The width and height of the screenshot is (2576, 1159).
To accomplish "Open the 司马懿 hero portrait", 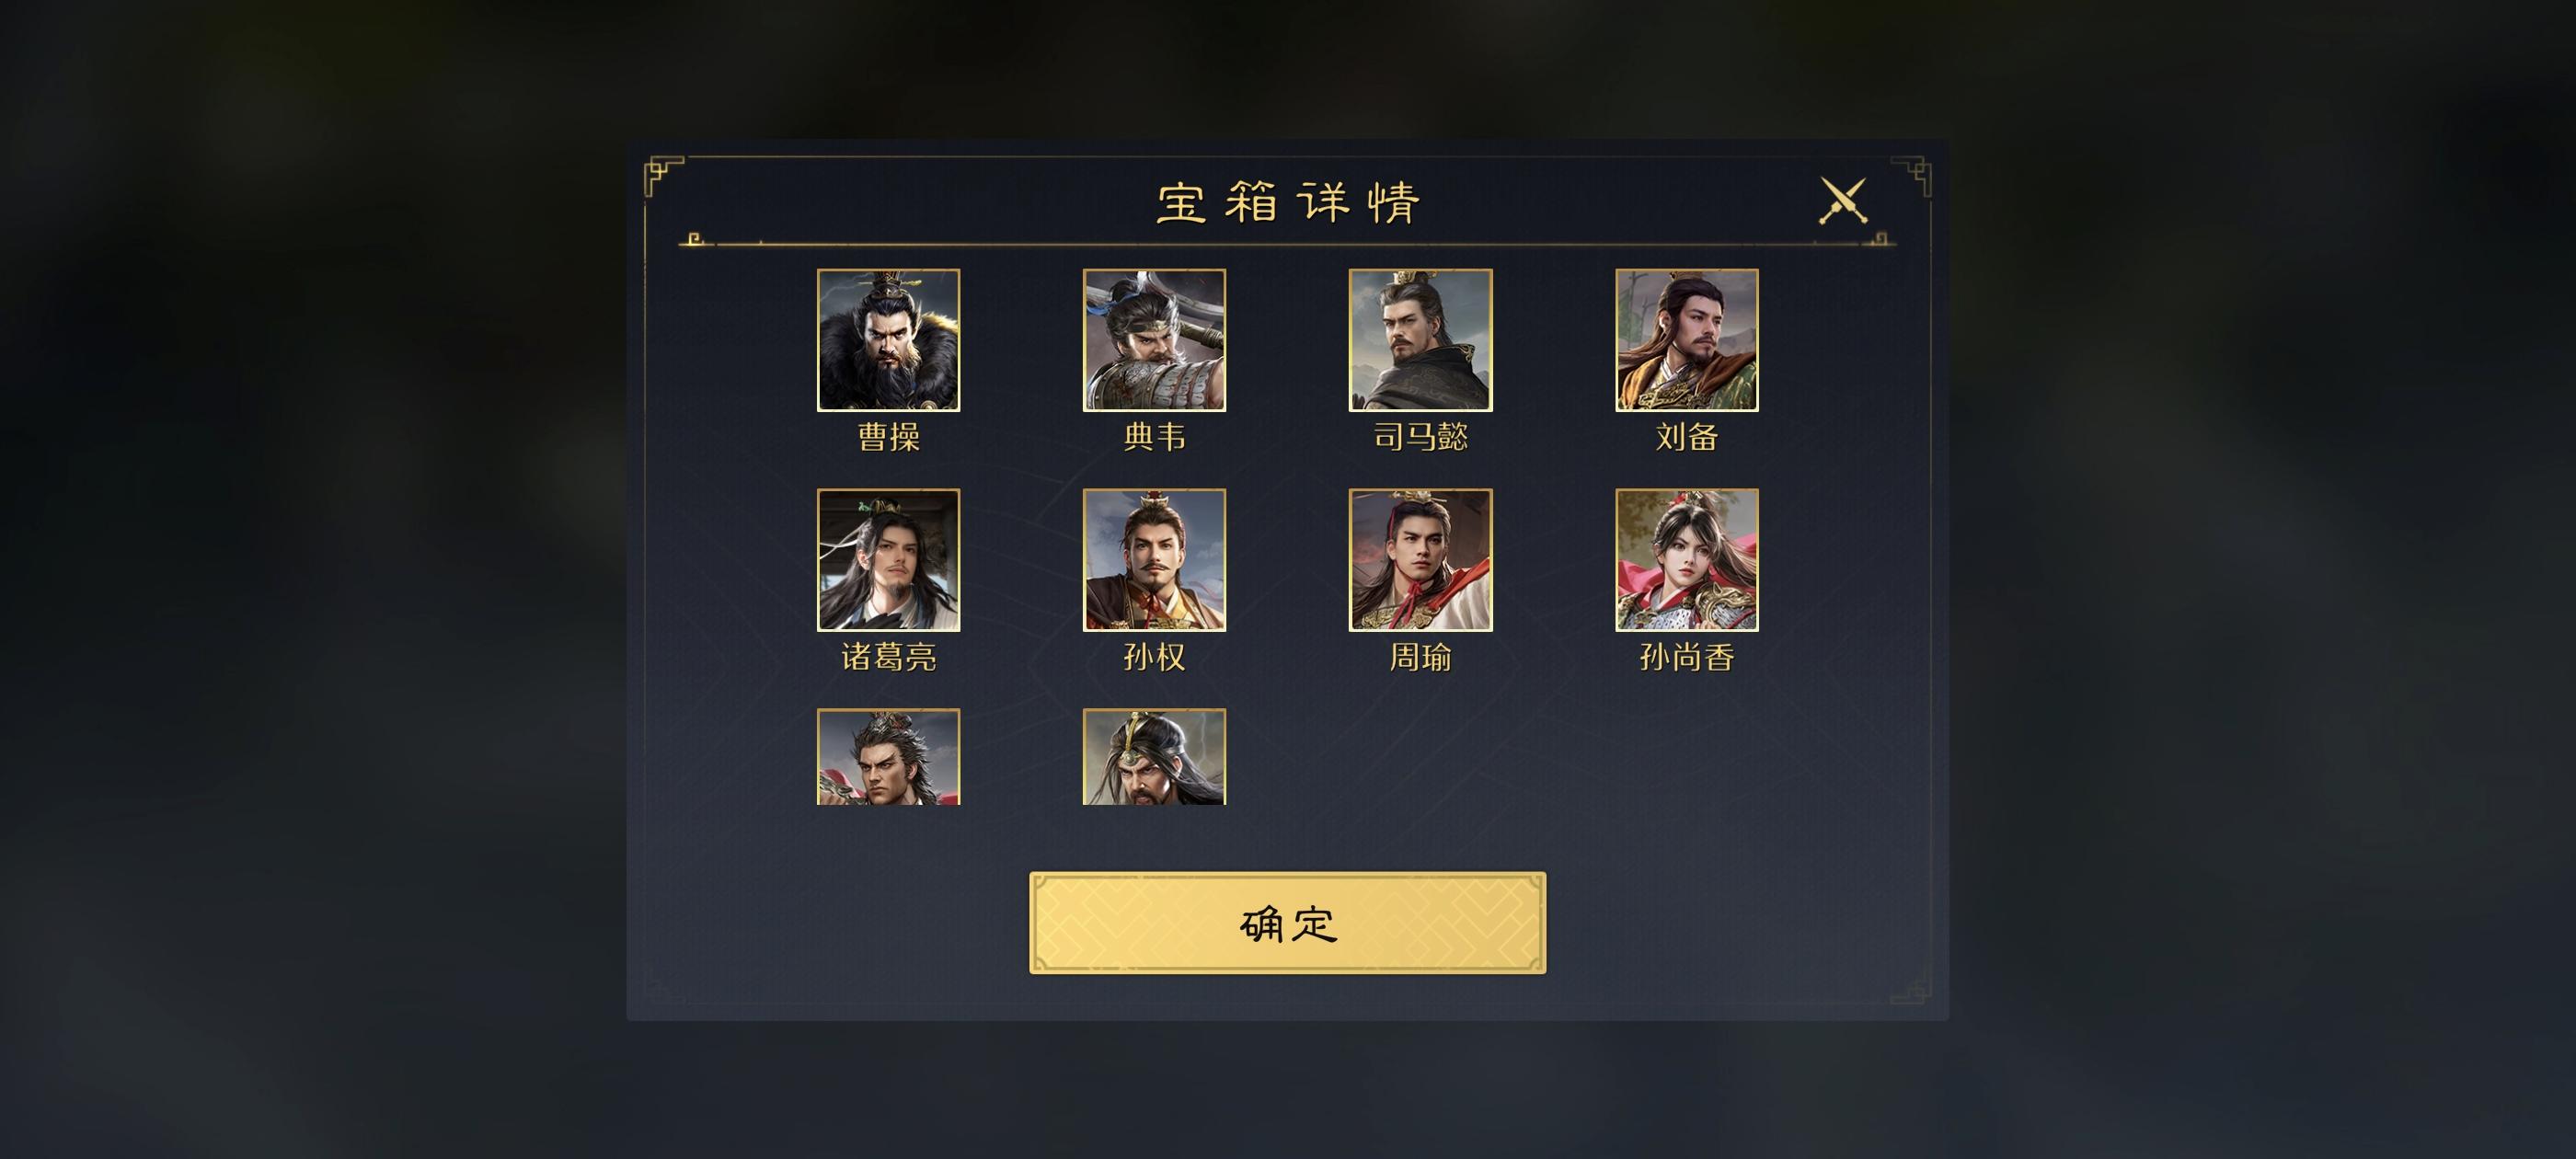I will (x=1420, y=340).
